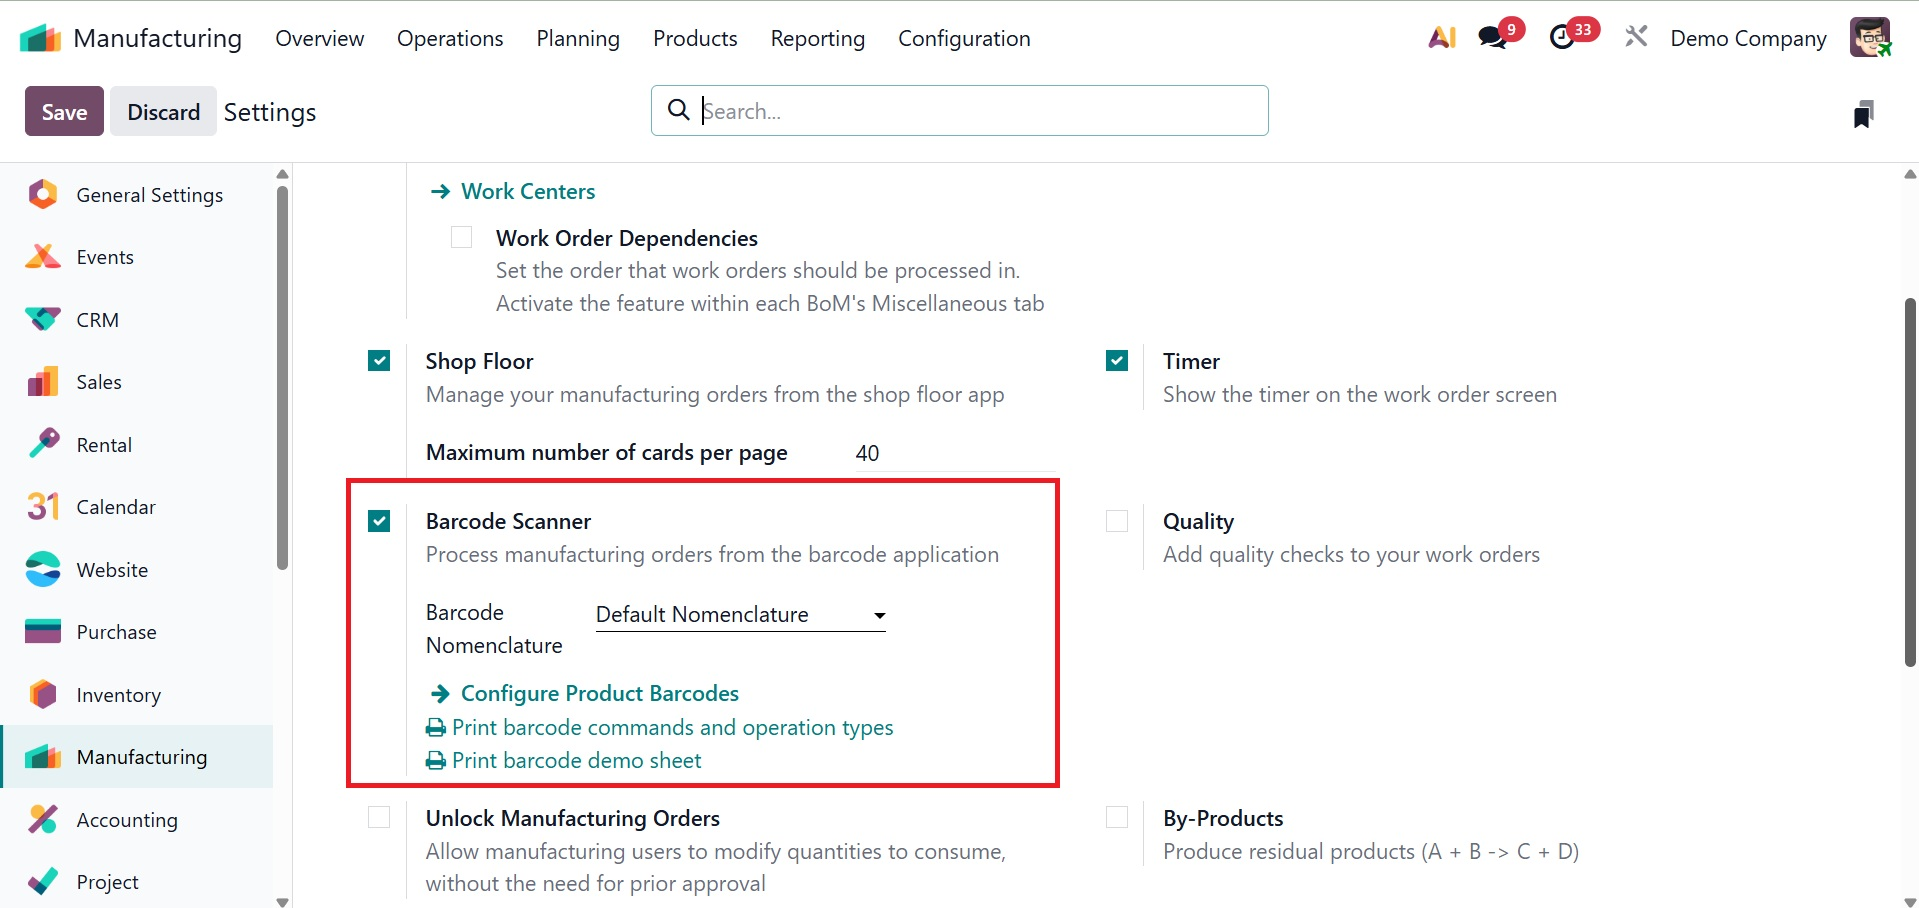The width and height of the screenshot is (1919, 908).
Task: Open the Configuration menu
Action: point(964,38)
